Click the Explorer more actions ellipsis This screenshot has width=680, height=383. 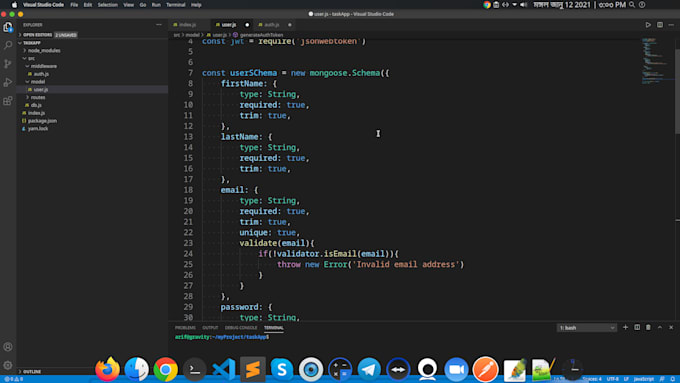159,25
